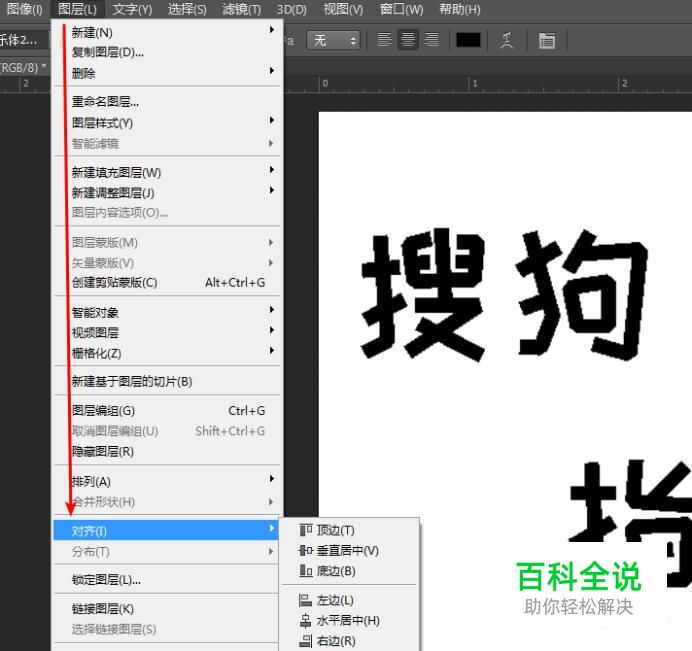Open the warp text tool icon
The height and width of the screenshot is (651, 692).
coord(507,40)
